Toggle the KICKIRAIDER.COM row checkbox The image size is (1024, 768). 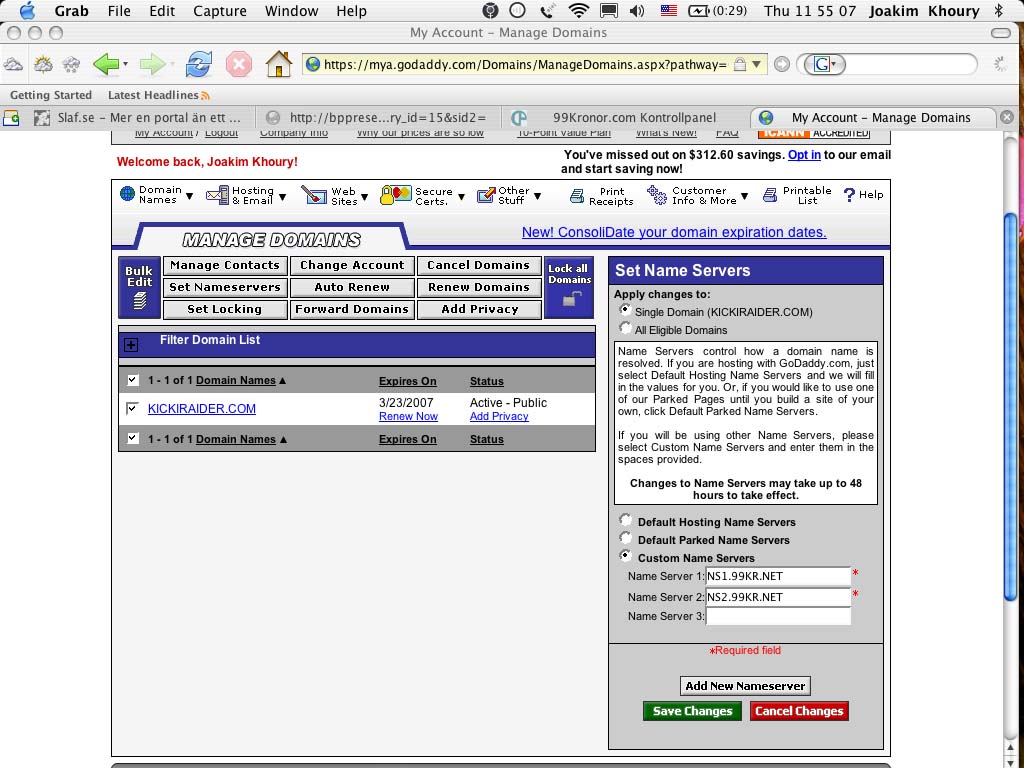point(133,408)
